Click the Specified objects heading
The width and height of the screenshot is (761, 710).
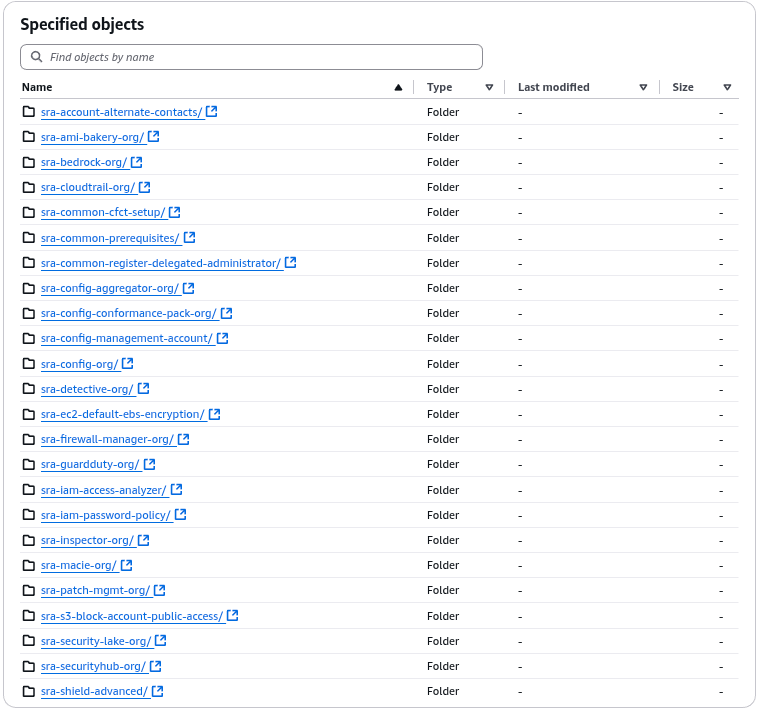click(82, 24)
